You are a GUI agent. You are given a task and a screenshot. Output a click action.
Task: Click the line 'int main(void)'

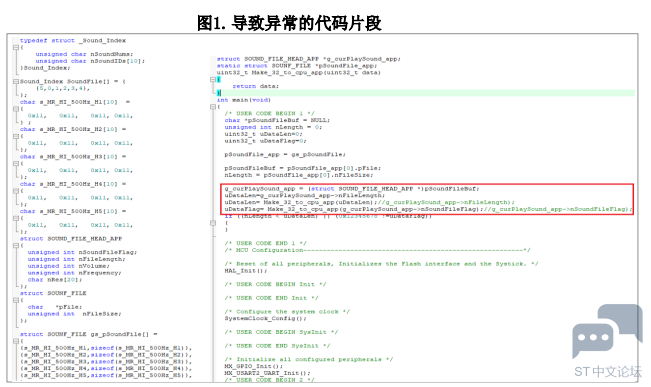[244, 100]
